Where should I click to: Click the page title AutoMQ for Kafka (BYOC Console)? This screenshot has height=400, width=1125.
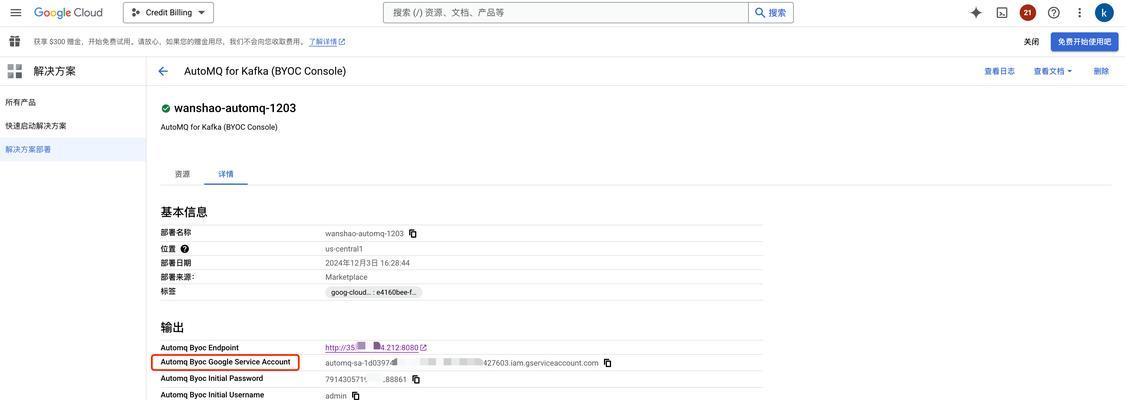pyautogui.click(x=265, y=72)
